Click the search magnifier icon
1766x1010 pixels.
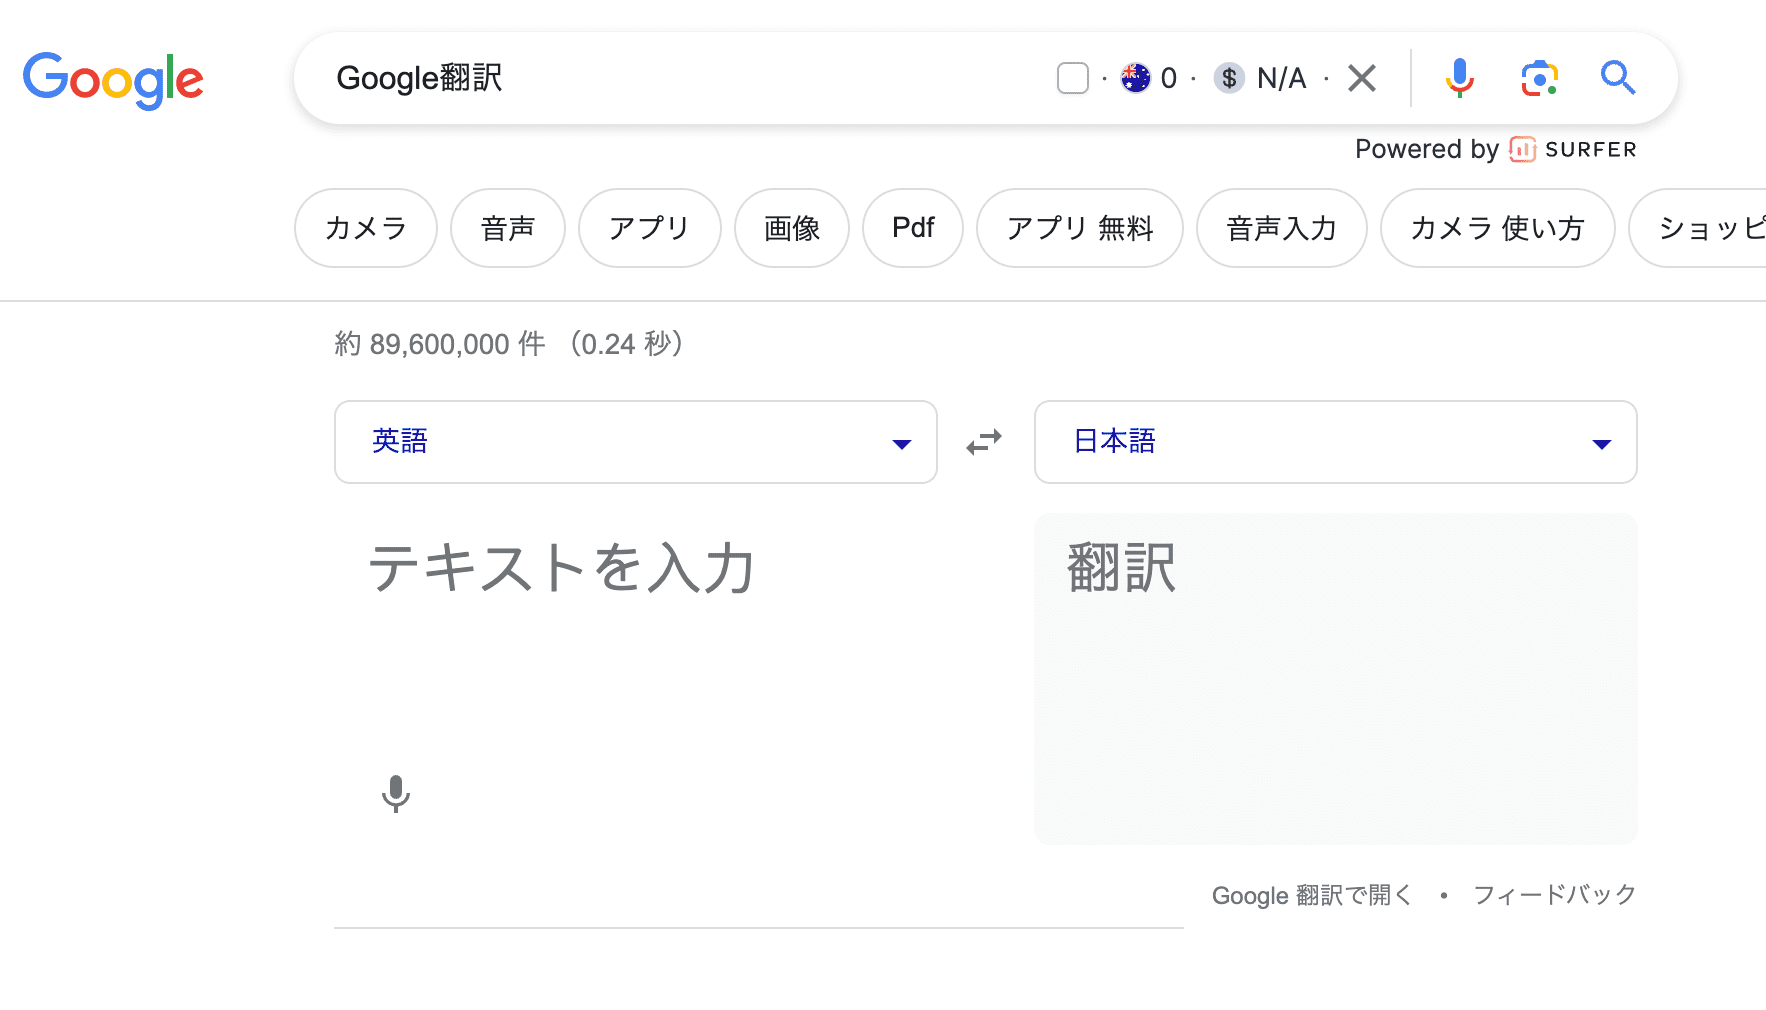1618,77
